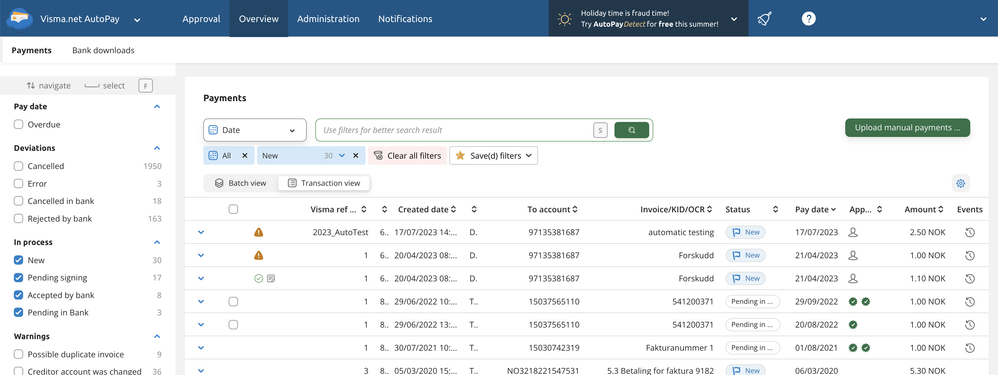Collapse the Warnings section

[157, 336]
